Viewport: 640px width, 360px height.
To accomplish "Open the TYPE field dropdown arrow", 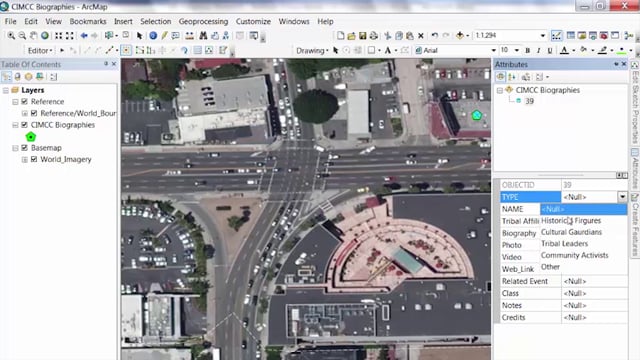I will click(622, 197).
